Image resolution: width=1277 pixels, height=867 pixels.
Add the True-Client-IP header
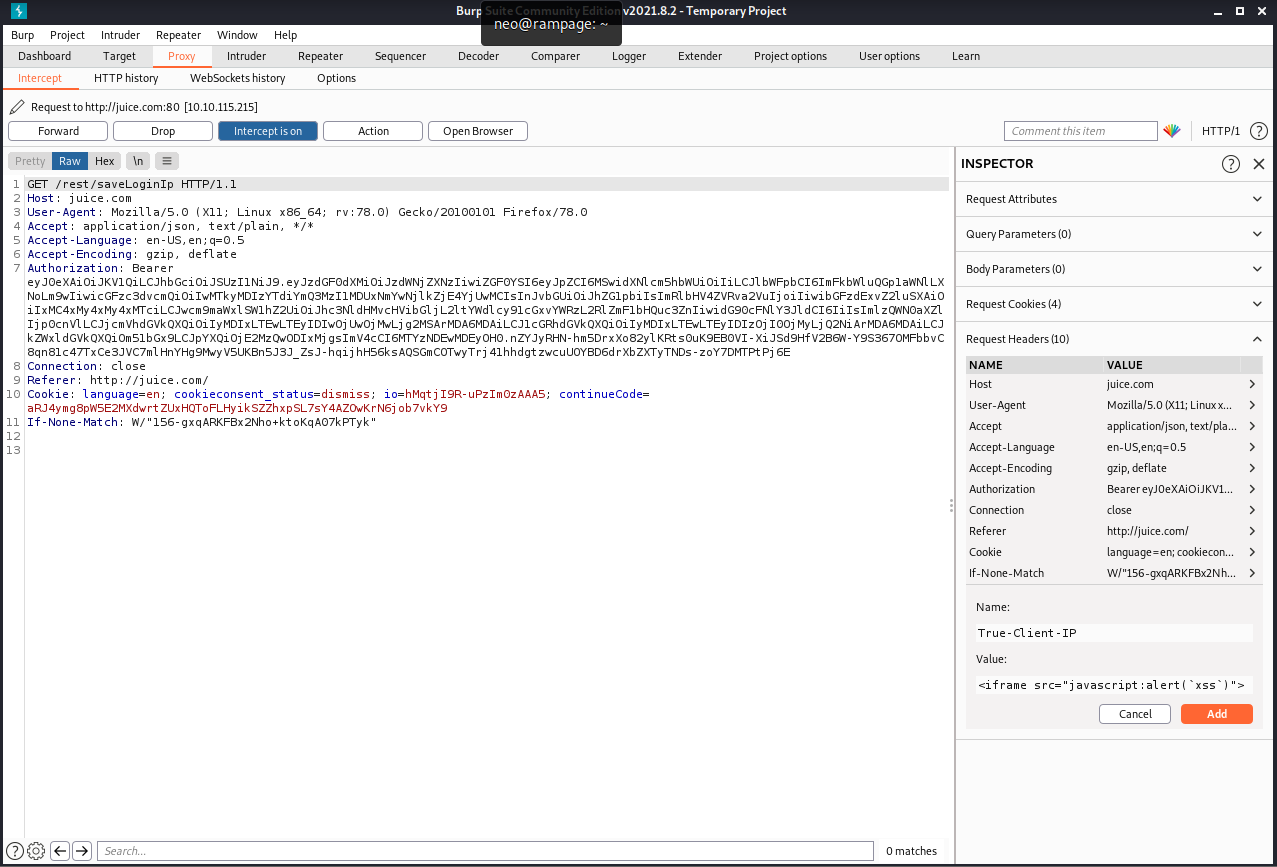(1217, 714)
